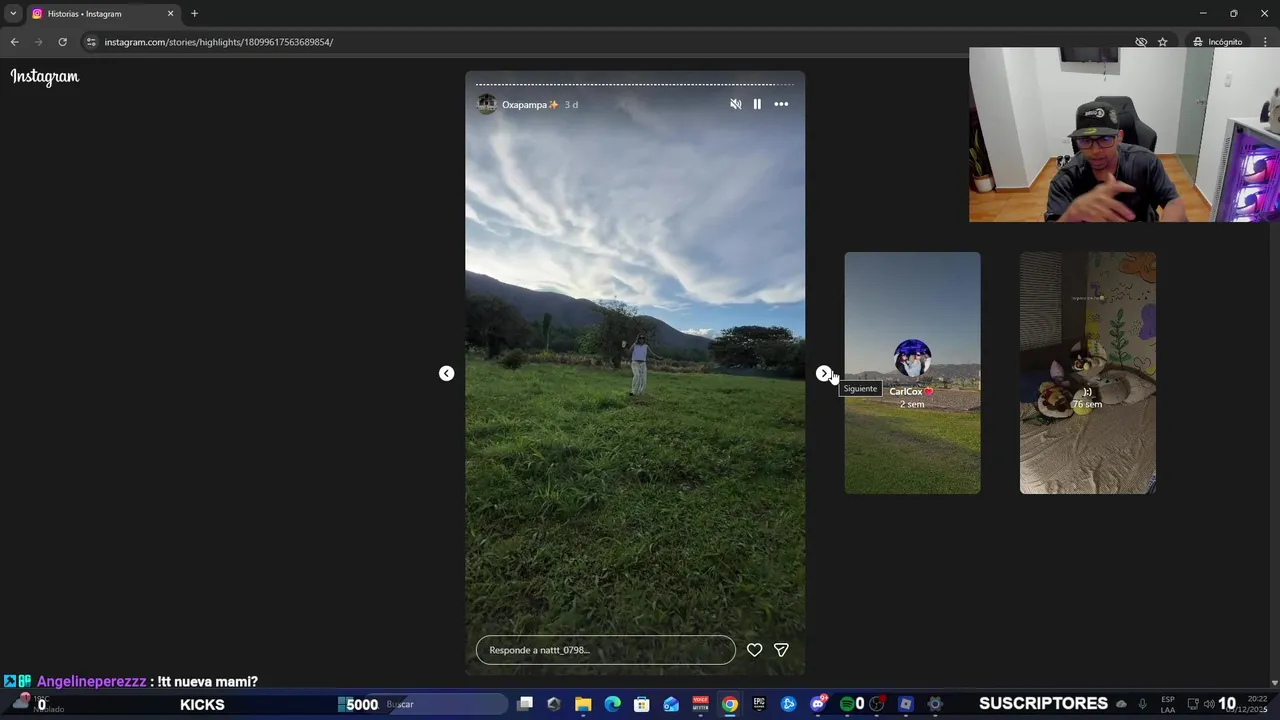The image size is (1280, 720).
Task: Bookmark this page with the star icon
Action: (1163, 42)
